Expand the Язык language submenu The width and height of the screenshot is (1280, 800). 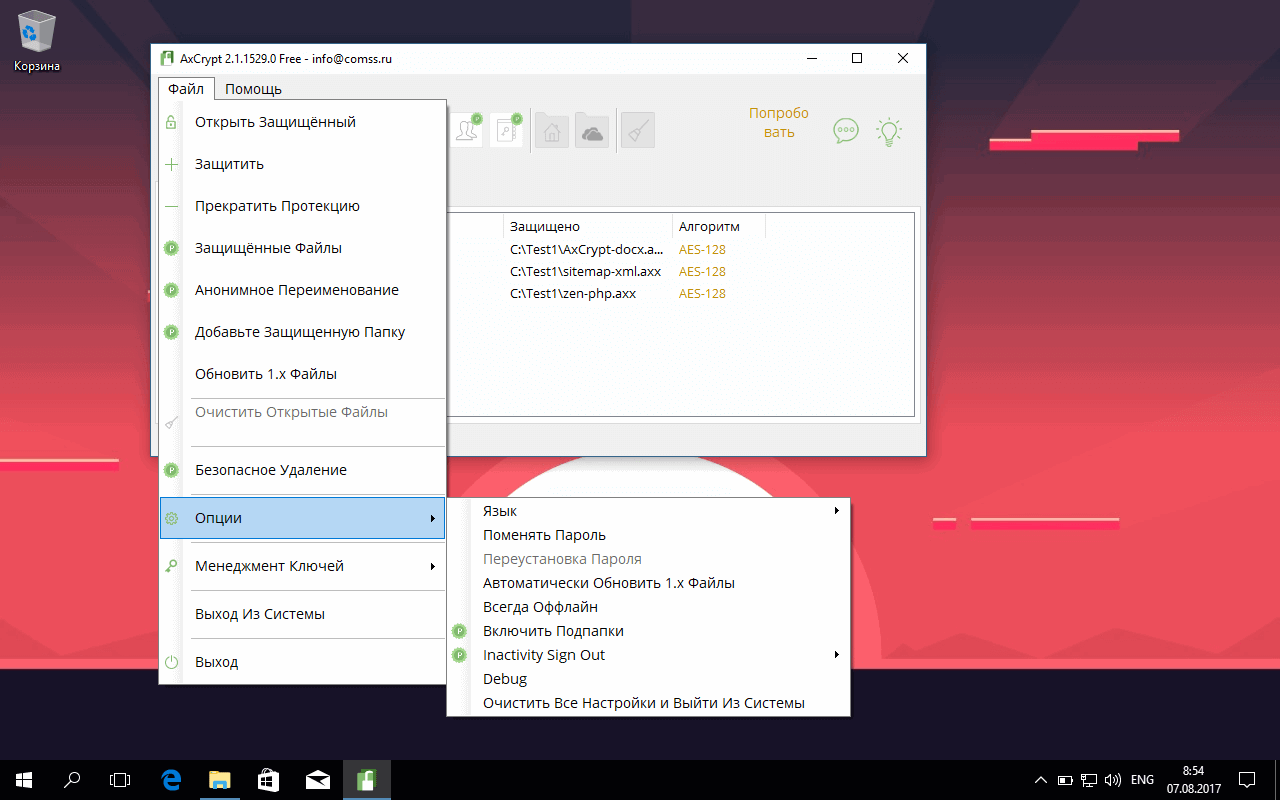[x=648, y=511]
